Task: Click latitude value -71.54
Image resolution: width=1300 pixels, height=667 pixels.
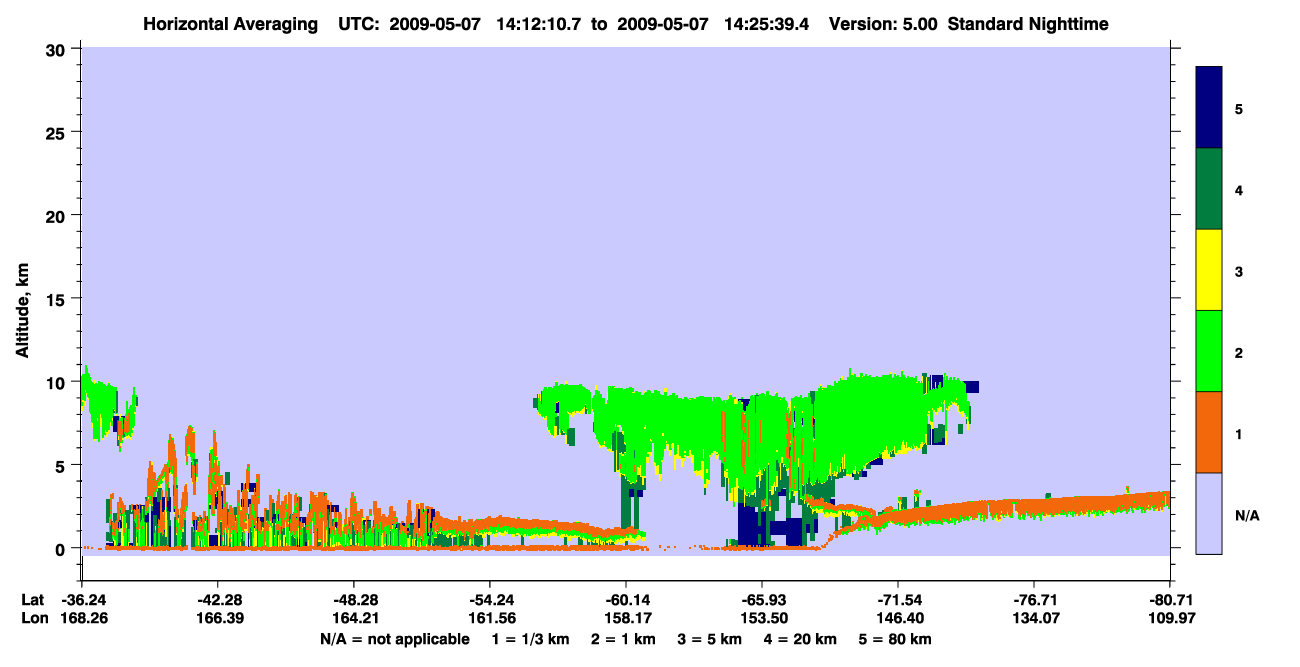Action: (x=898, y=600)
